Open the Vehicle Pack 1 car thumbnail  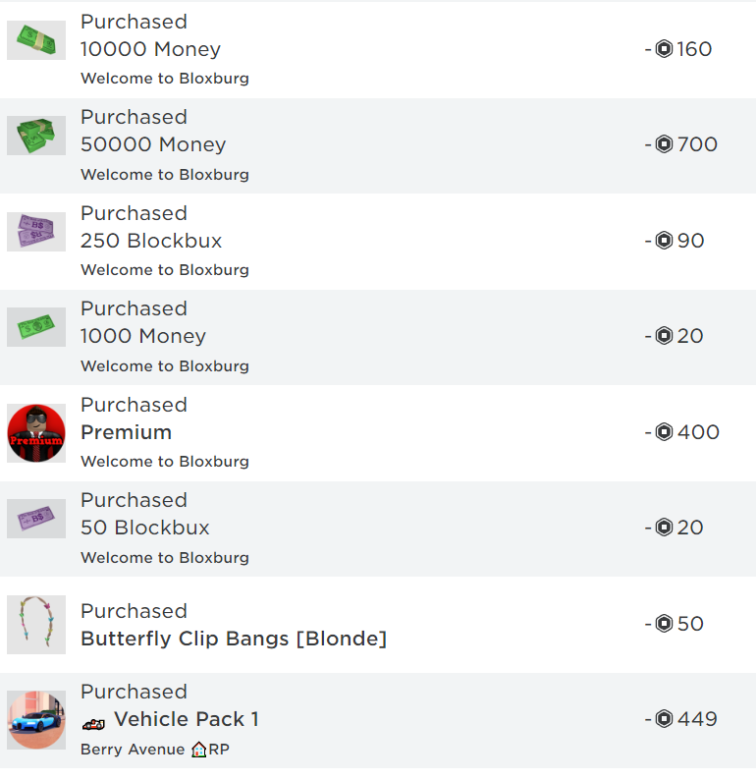36,719
